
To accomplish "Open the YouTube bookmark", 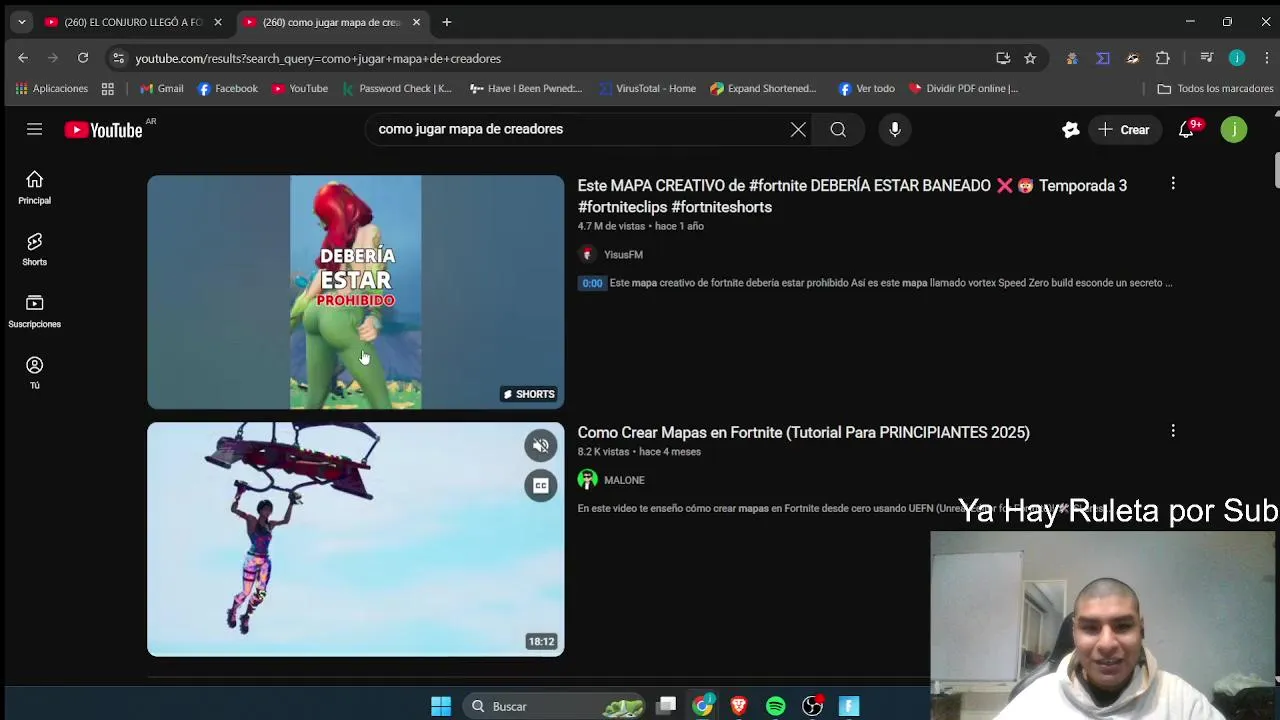I will point(300,88).
